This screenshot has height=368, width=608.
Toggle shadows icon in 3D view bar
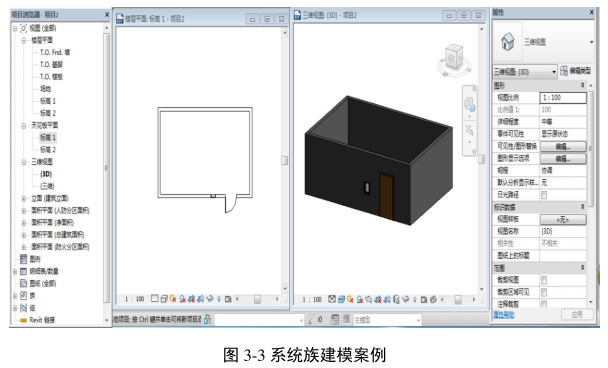tap(360, 299)
